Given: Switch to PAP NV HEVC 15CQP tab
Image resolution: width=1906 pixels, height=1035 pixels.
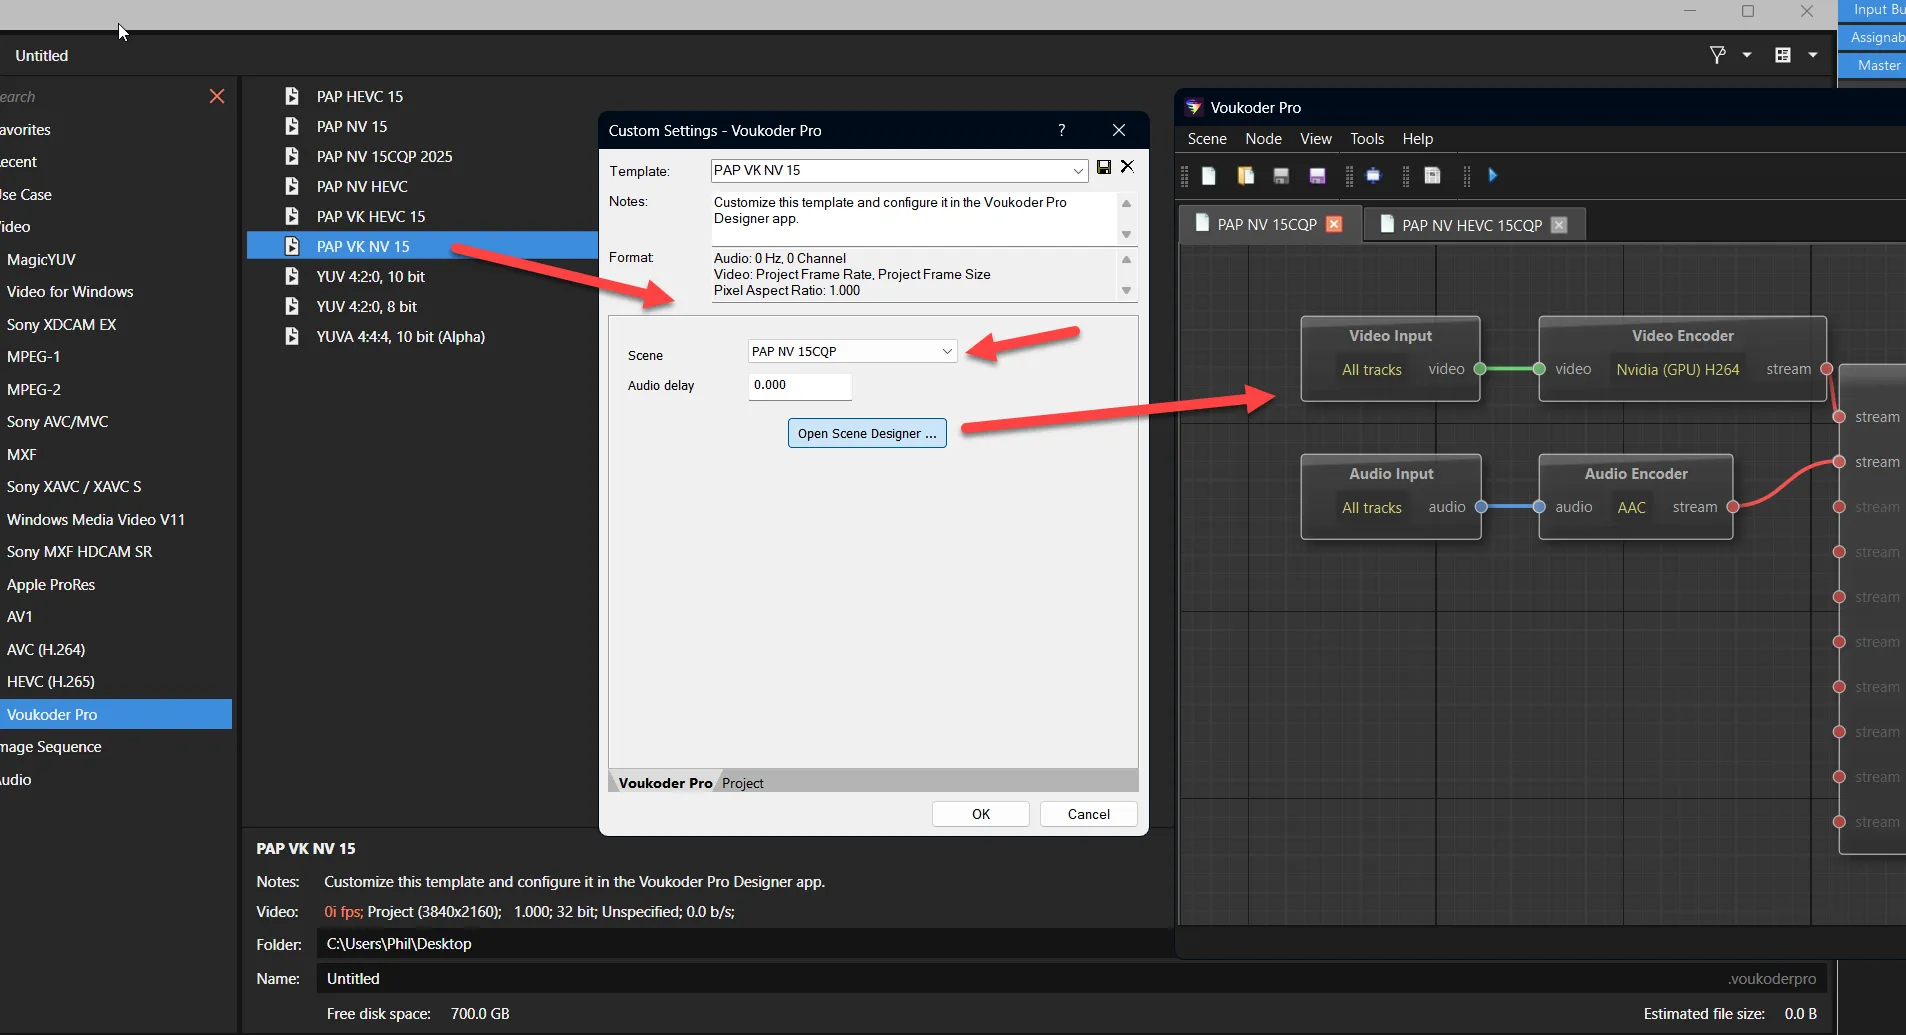Looking at the screenshot, I should pyautogui.click(x=1471, y=225).
